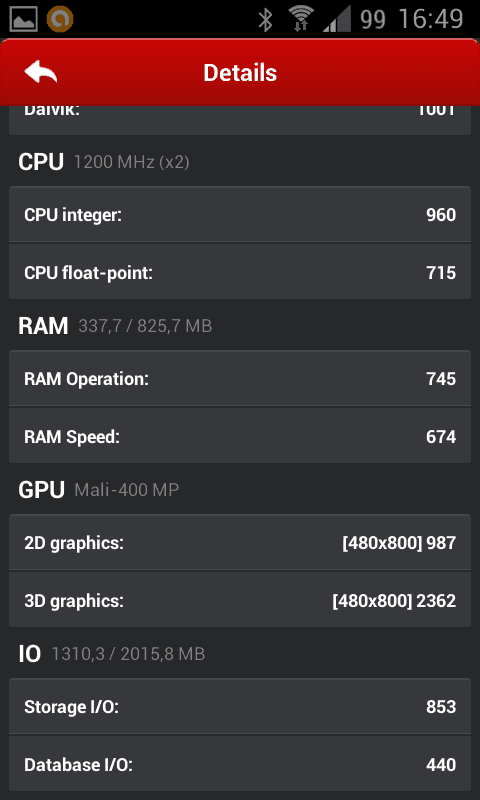Tap the cellular signal strength icon
Image resolution: width=480 pixels, height=800 pixels.
coord(337,19)
